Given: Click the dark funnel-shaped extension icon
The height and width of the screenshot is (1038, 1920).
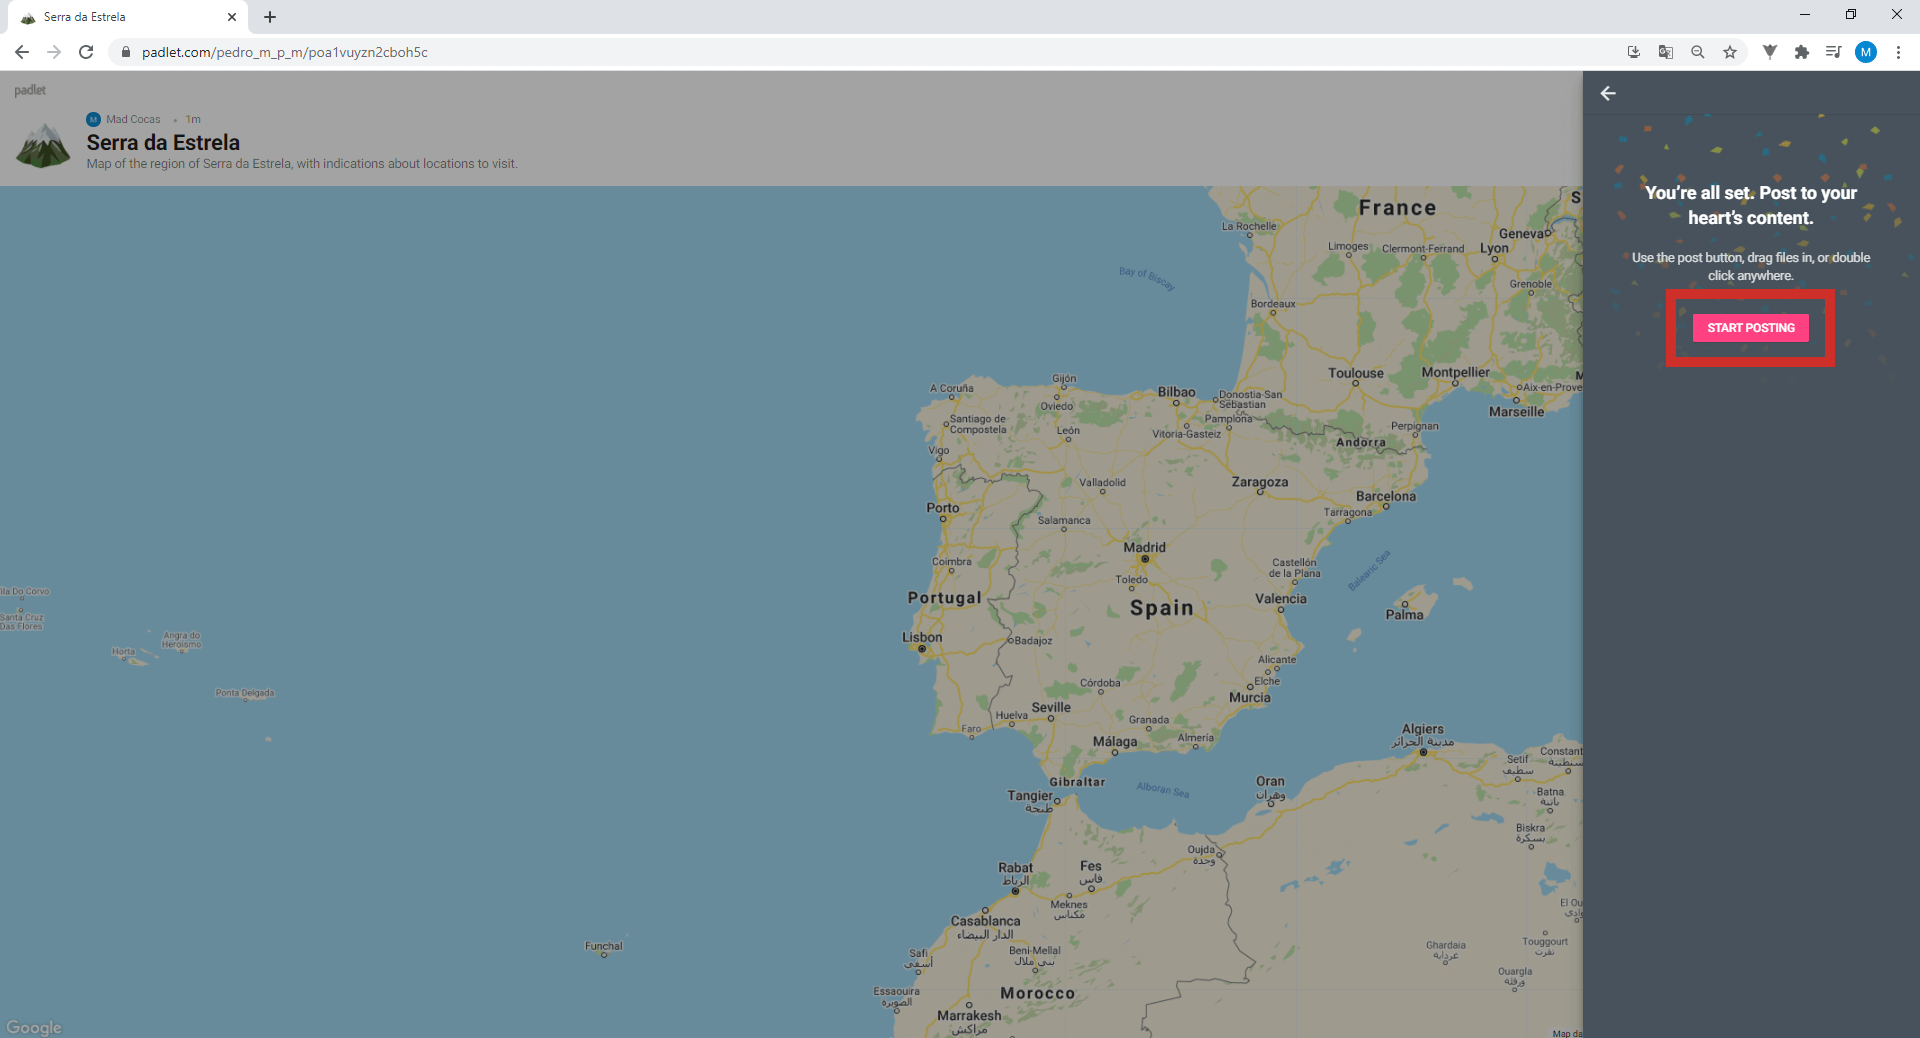Looking at the screenshot, I should point(1770,52).
